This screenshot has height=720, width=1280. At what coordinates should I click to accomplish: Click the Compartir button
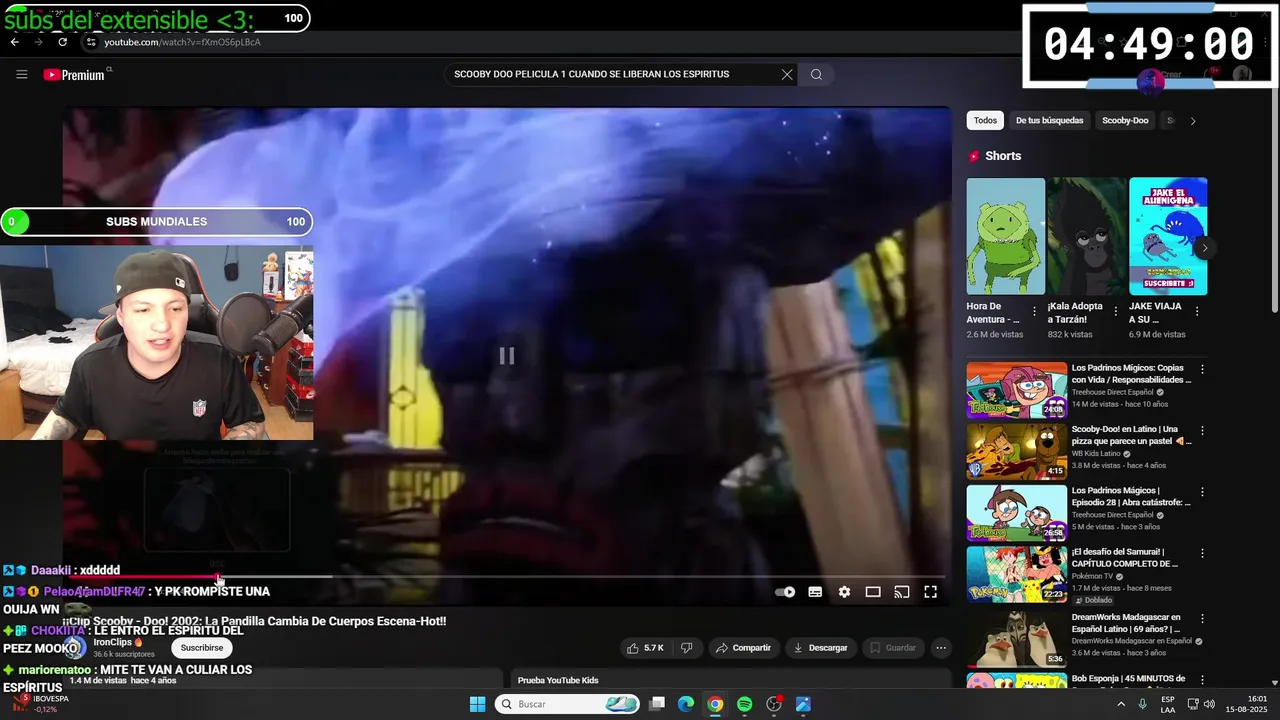(x=743, y=648)
